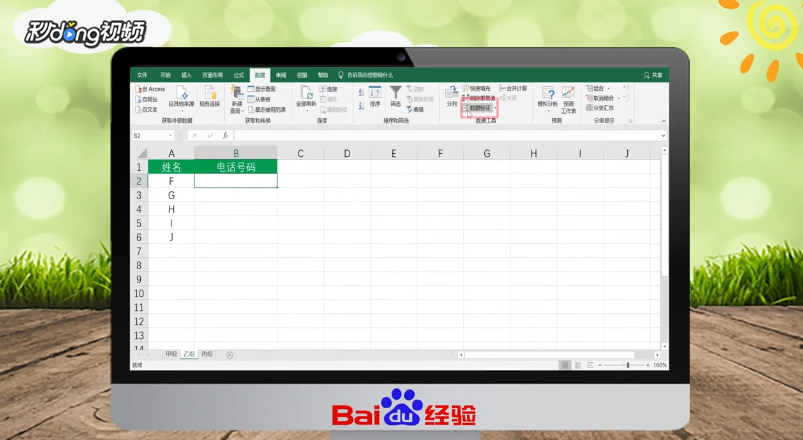Click the zoom slider handle
Image resolution: width=803 pixels, height=440 pixels.
tap(628, 365)
